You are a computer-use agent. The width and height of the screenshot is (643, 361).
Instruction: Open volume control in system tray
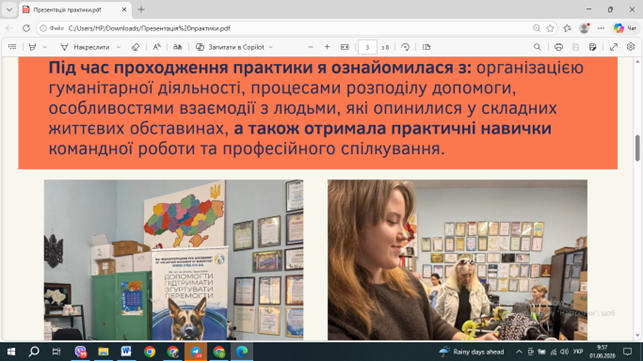[x=564, y=352]
